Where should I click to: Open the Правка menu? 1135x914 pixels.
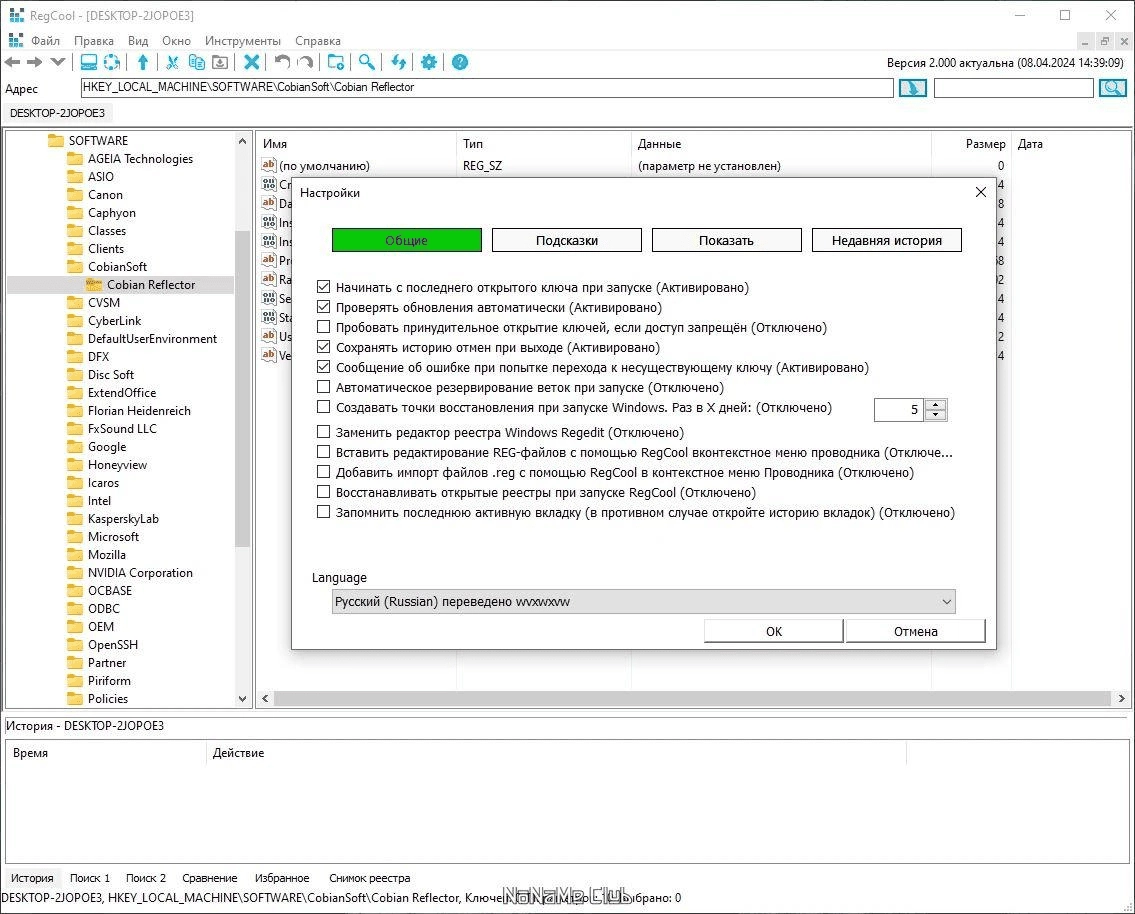point(93,41)
